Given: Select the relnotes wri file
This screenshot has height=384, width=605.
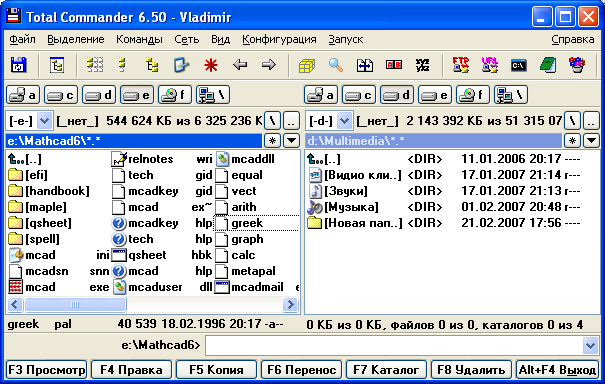Looking at the screenshot, I should pyautogui.click(x=162, y=159).
